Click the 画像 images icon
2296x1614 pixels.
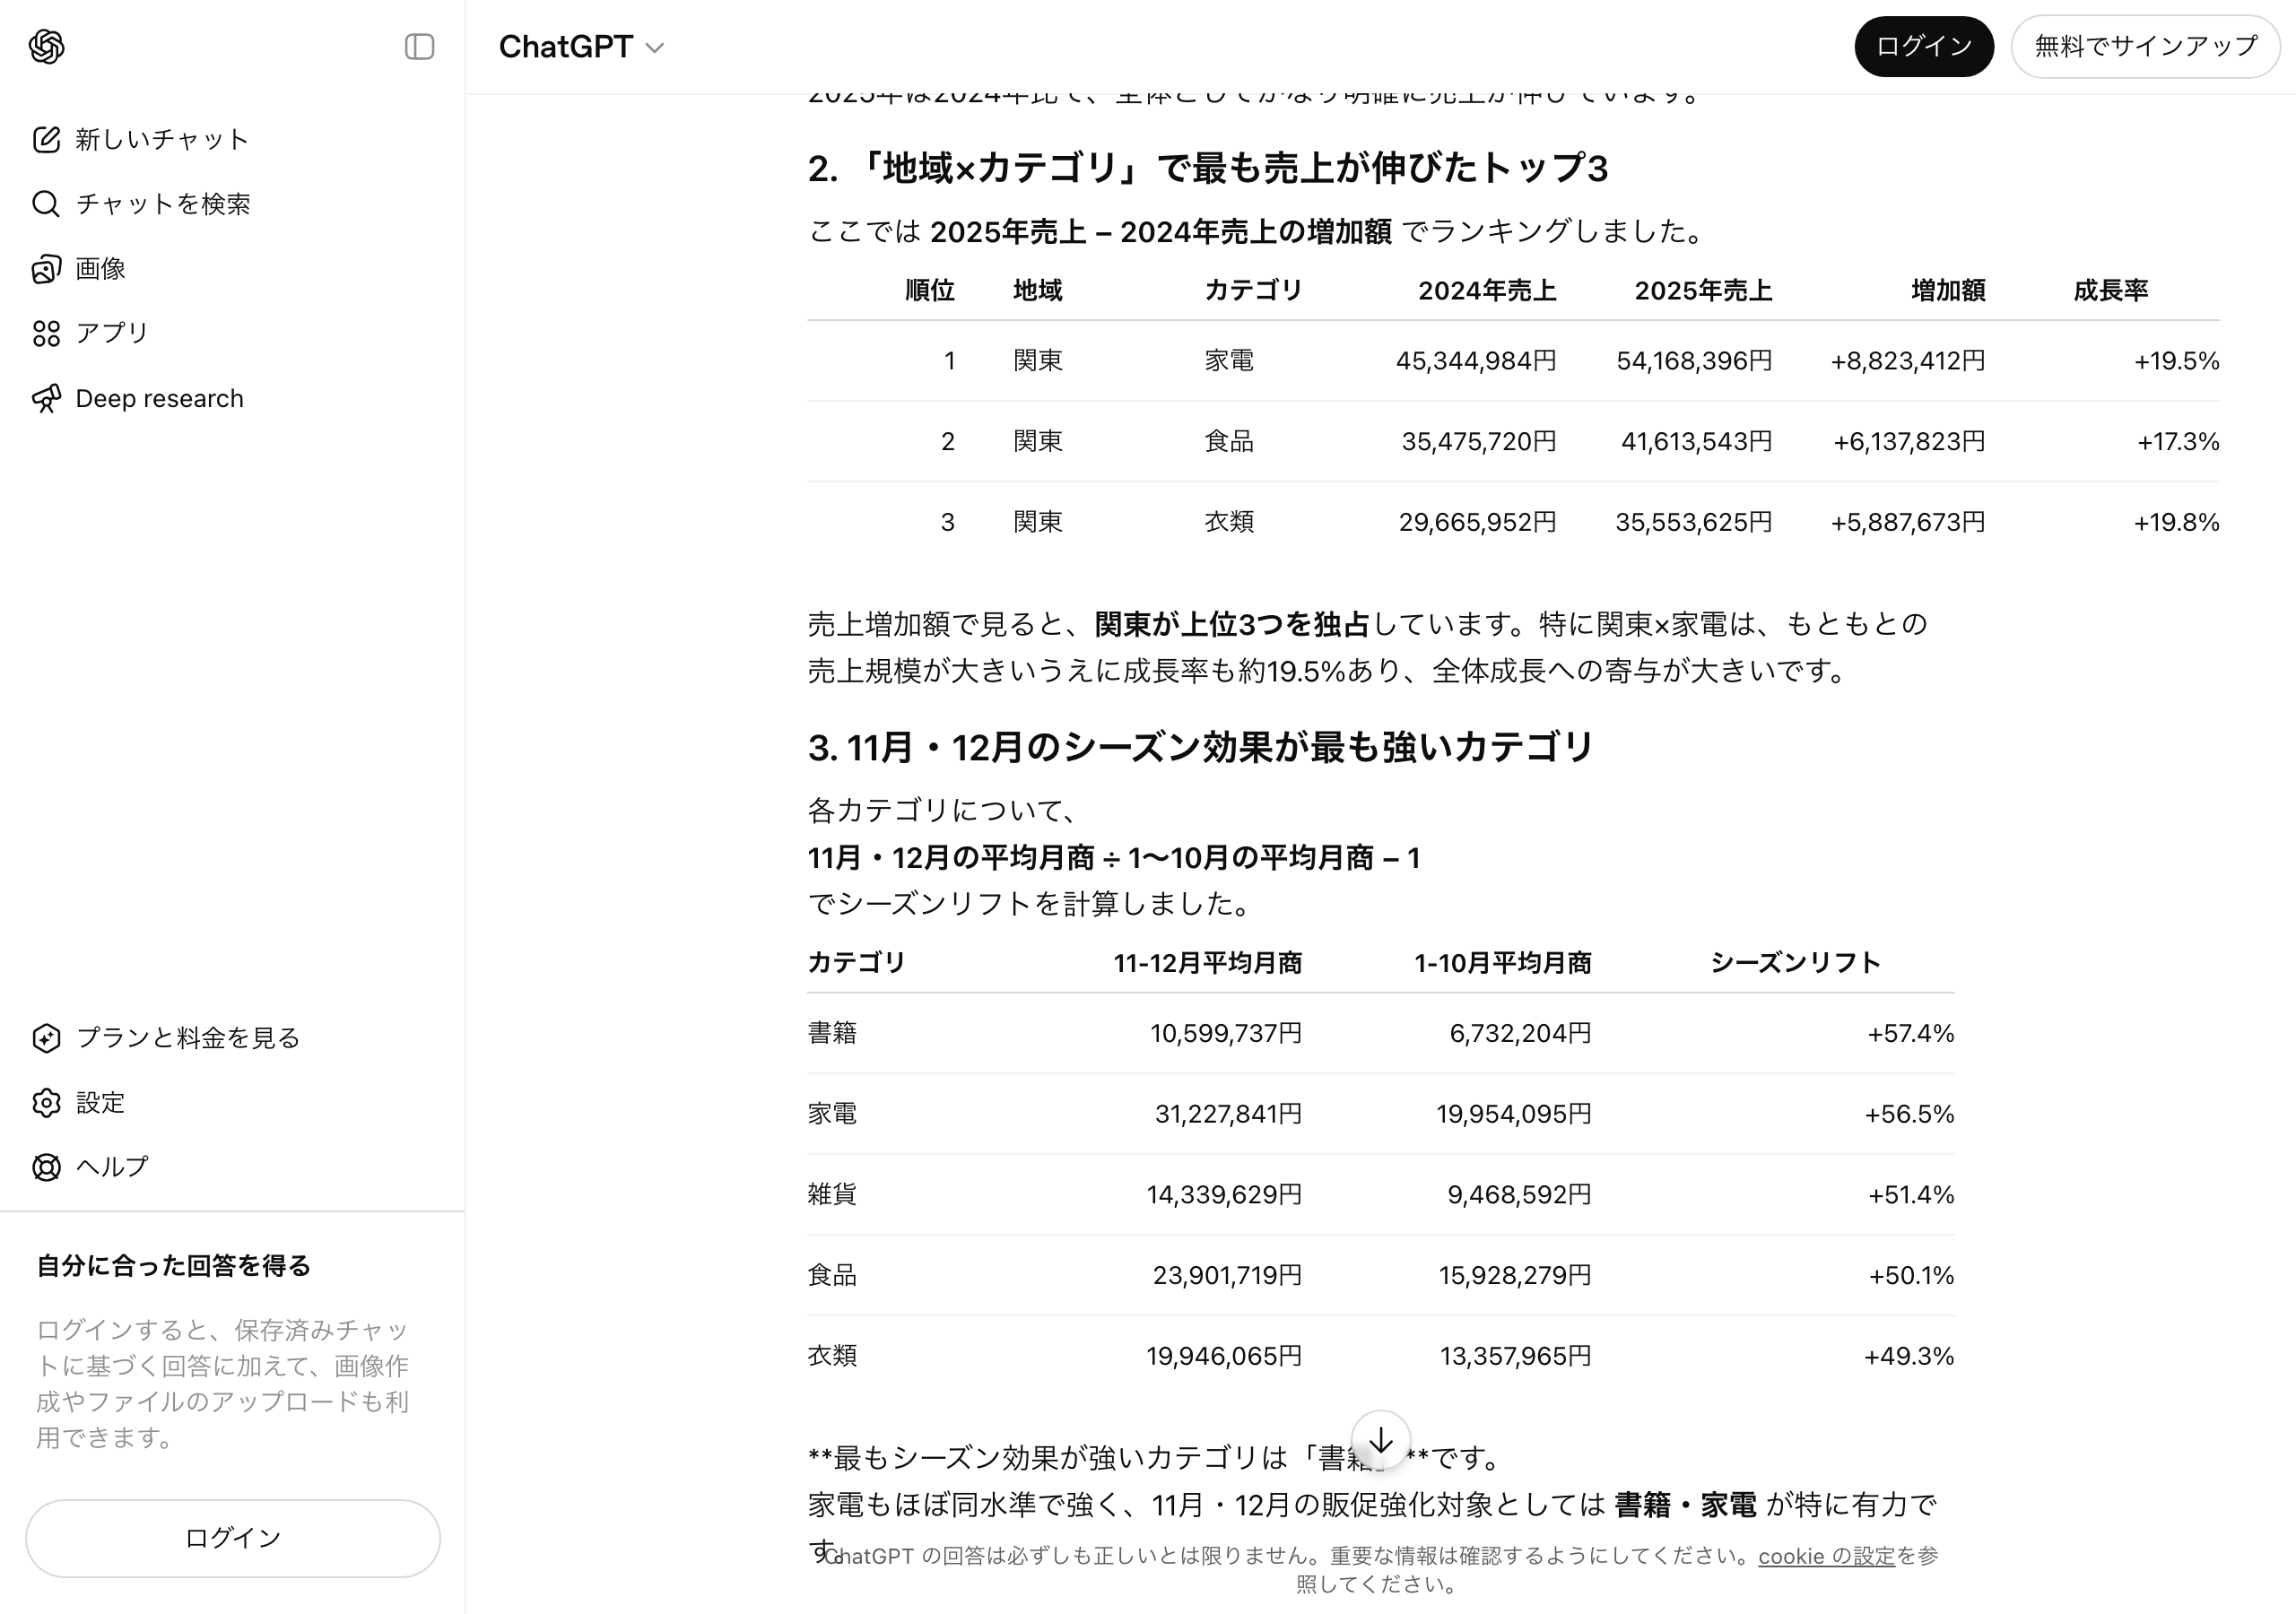[x=46, y=269]
